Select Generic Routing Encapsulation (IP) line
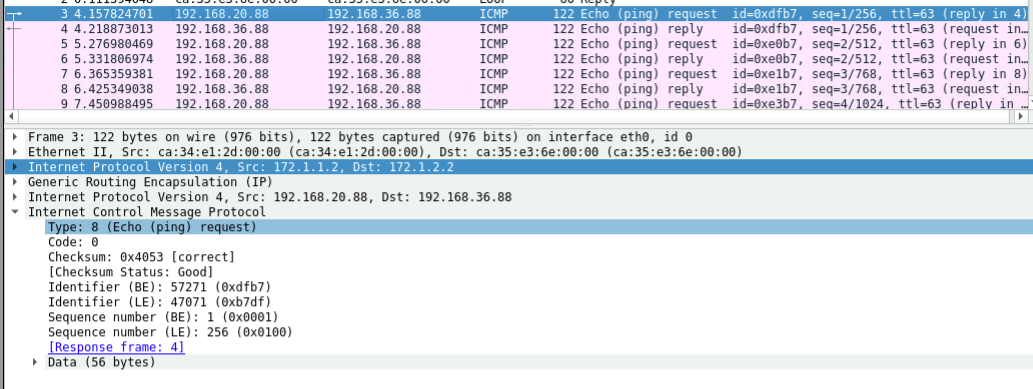Screen dimensions: 1033x389 [x=150, y=182]
